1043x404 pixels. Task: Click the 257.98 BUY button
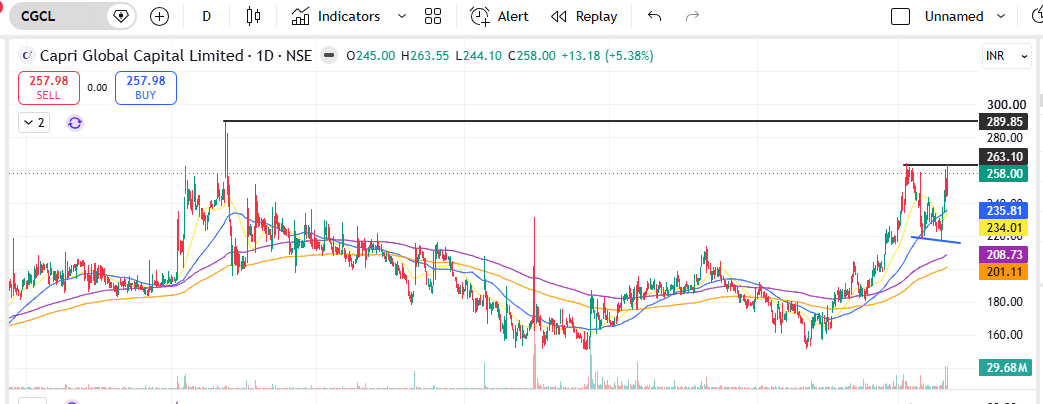pyautogui.click(x=146, y=88)
